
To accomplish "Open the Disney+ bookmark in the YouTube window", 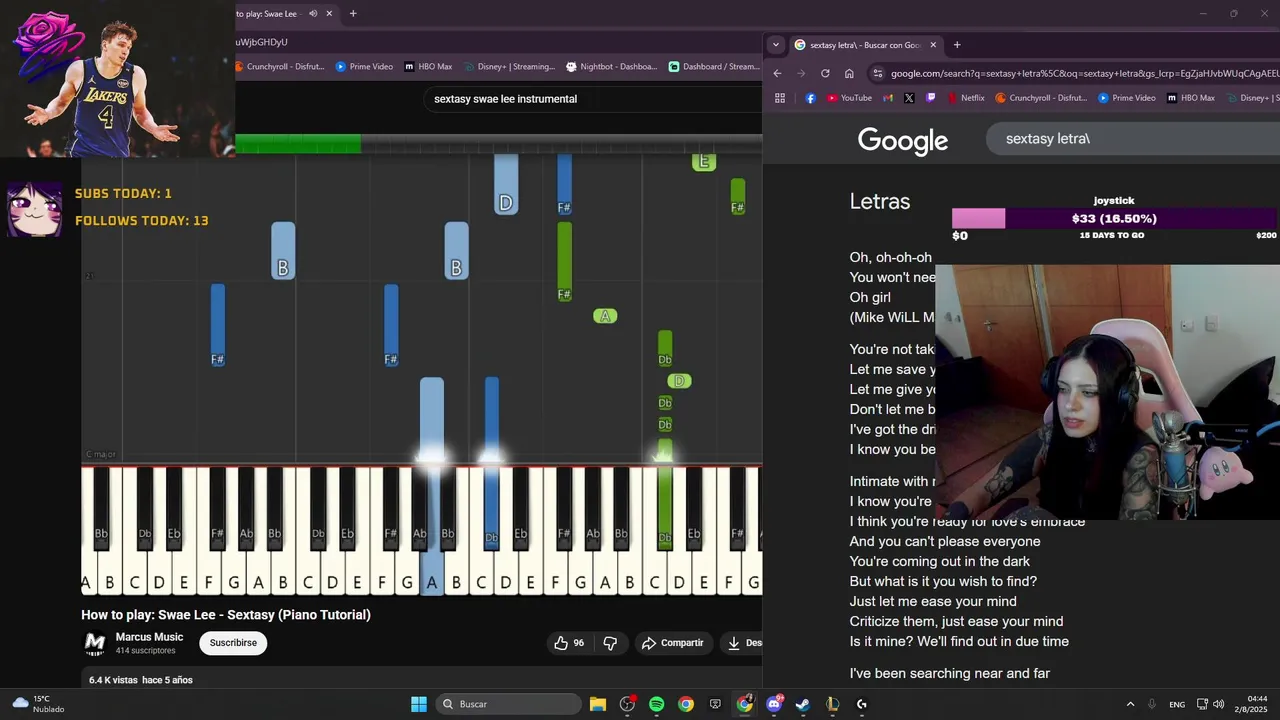I will [x=508, y=67].
